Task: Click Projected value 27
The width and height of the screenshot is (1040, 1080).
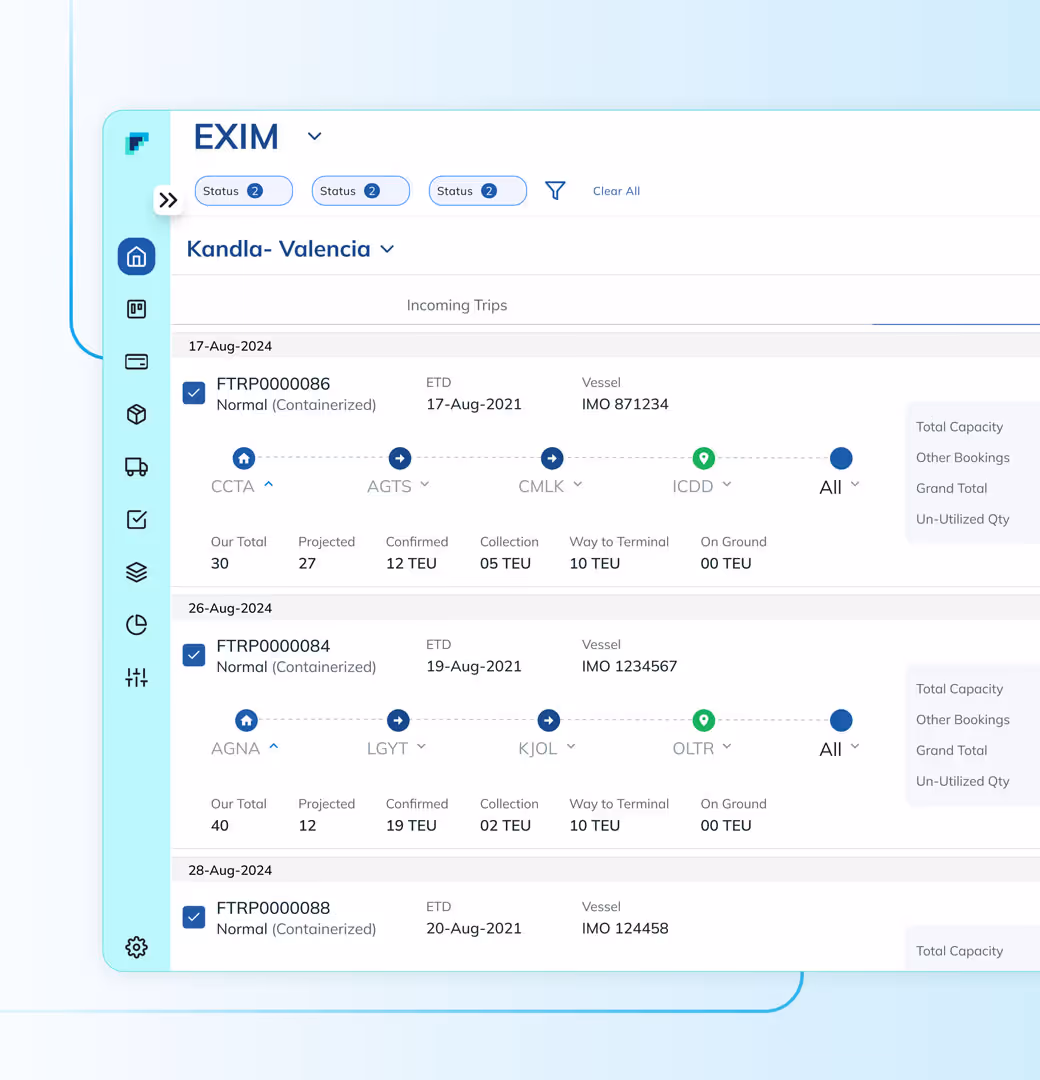Action: (307, 563)
